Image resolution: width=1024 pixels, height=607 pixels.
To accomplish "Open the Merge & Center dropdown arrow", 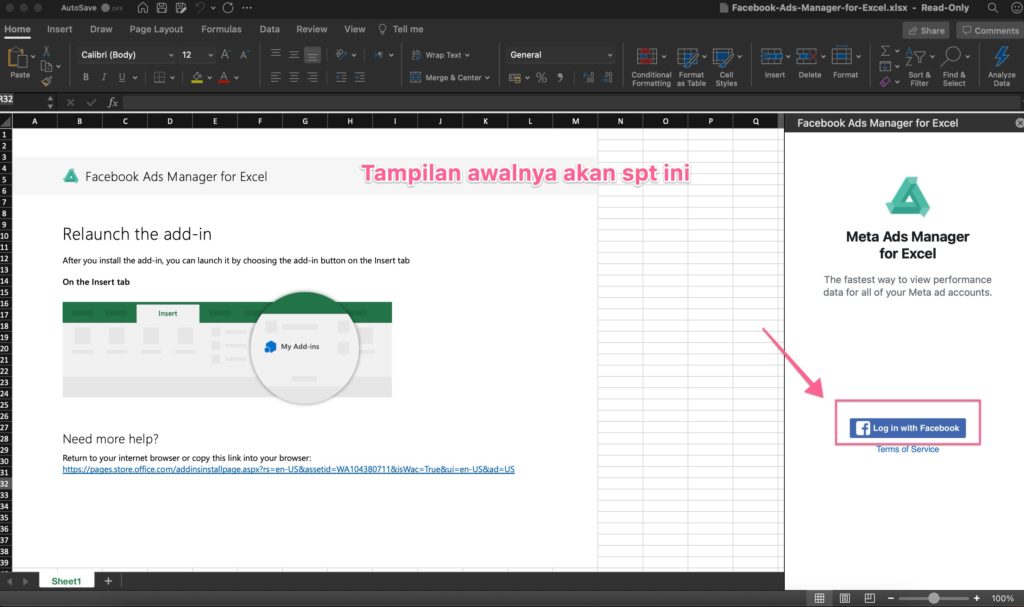I will (487, 77).
